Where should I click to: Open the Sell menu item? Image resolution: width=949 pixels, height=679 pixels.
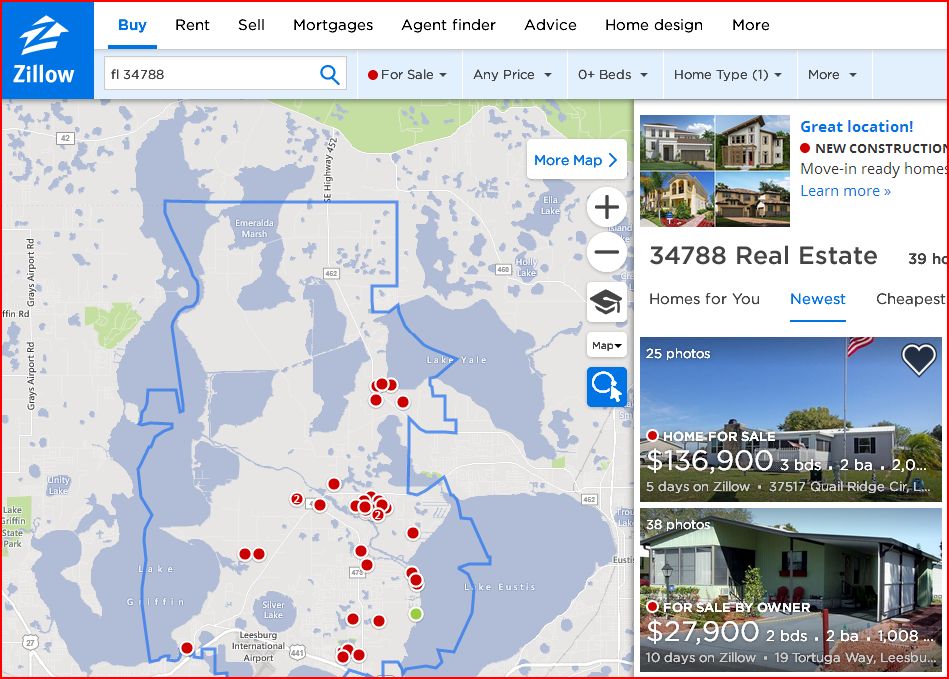251,25
